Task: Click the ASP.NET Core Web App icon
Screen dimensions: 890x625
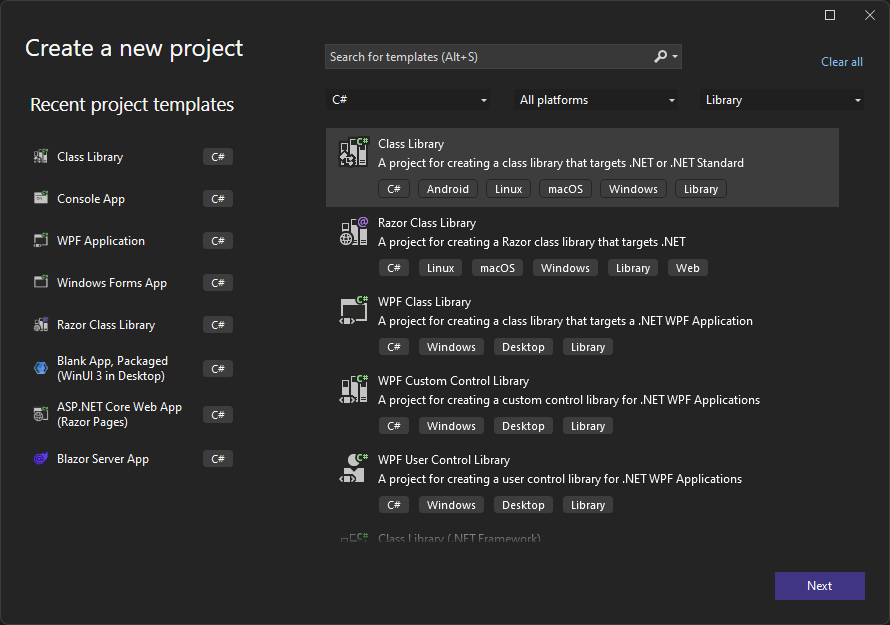Action: pyautogui.click(x=41, y=414)
